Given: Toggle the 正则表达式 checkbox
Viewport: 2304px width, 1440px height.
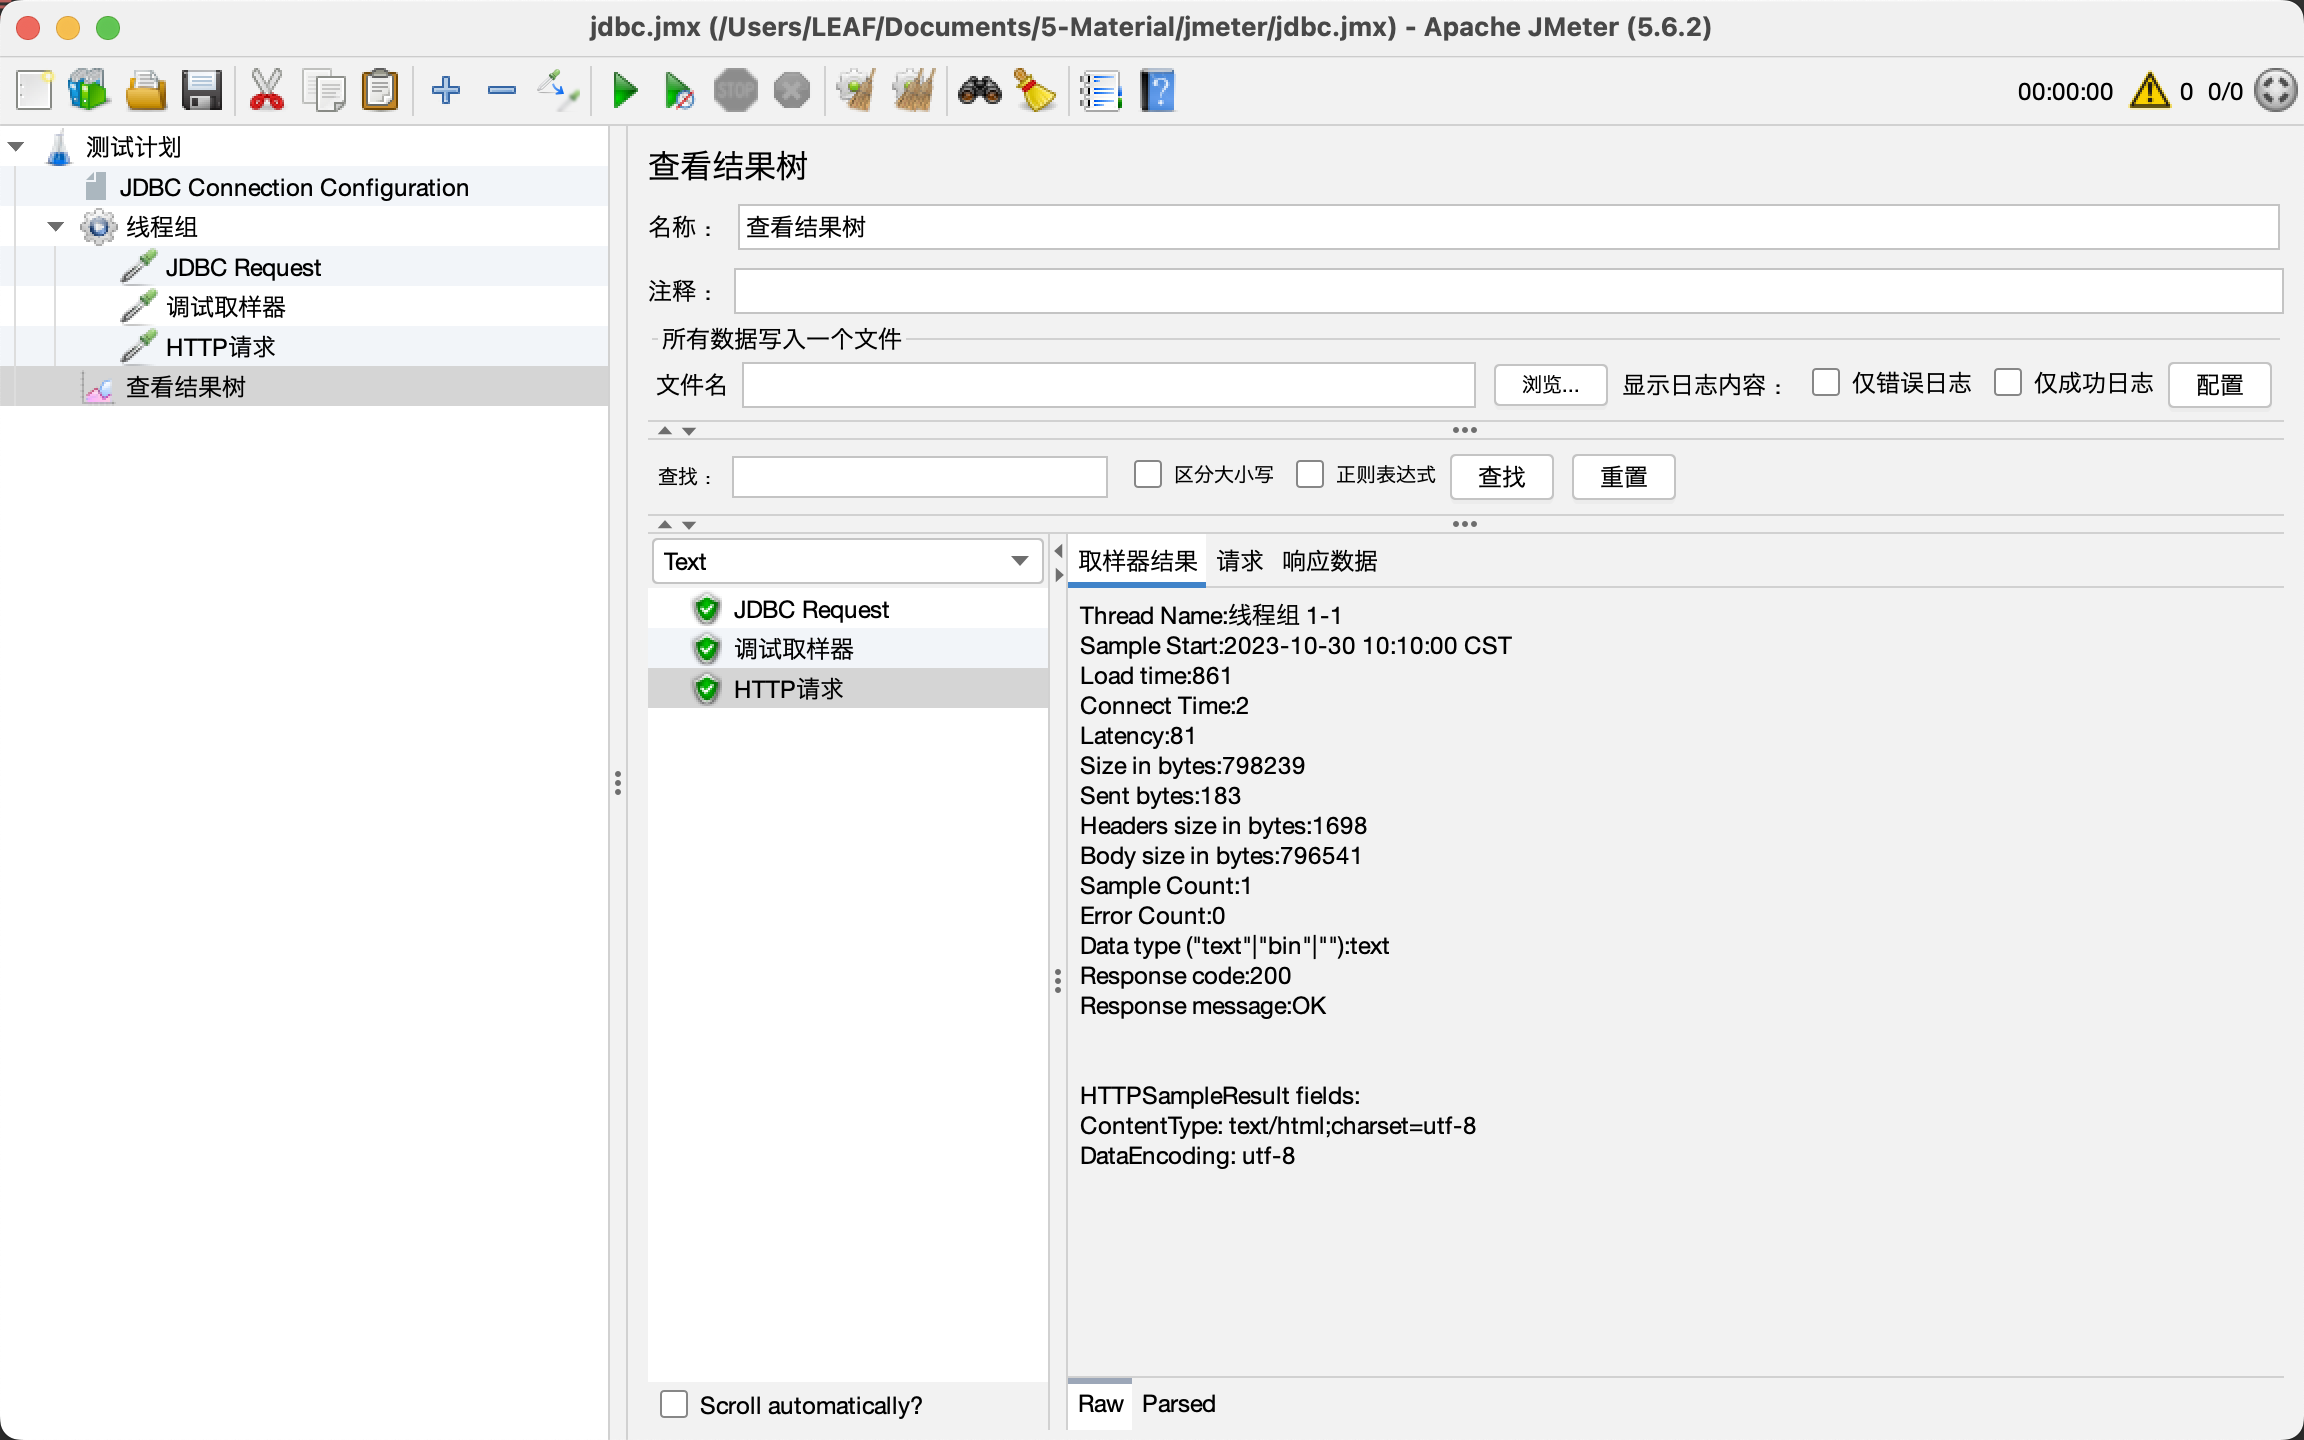Looking at the screenshot, I should 1310,474.
